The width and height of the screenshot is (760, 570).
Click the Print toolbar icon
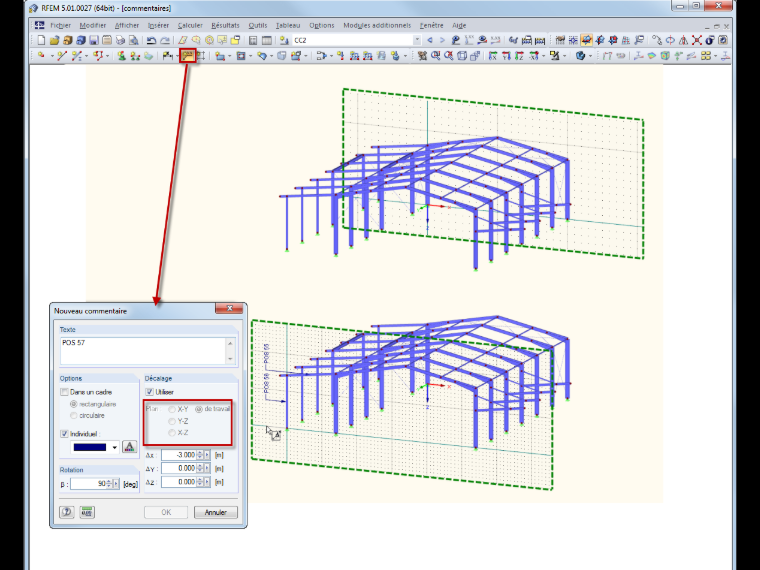coord(120,40)
